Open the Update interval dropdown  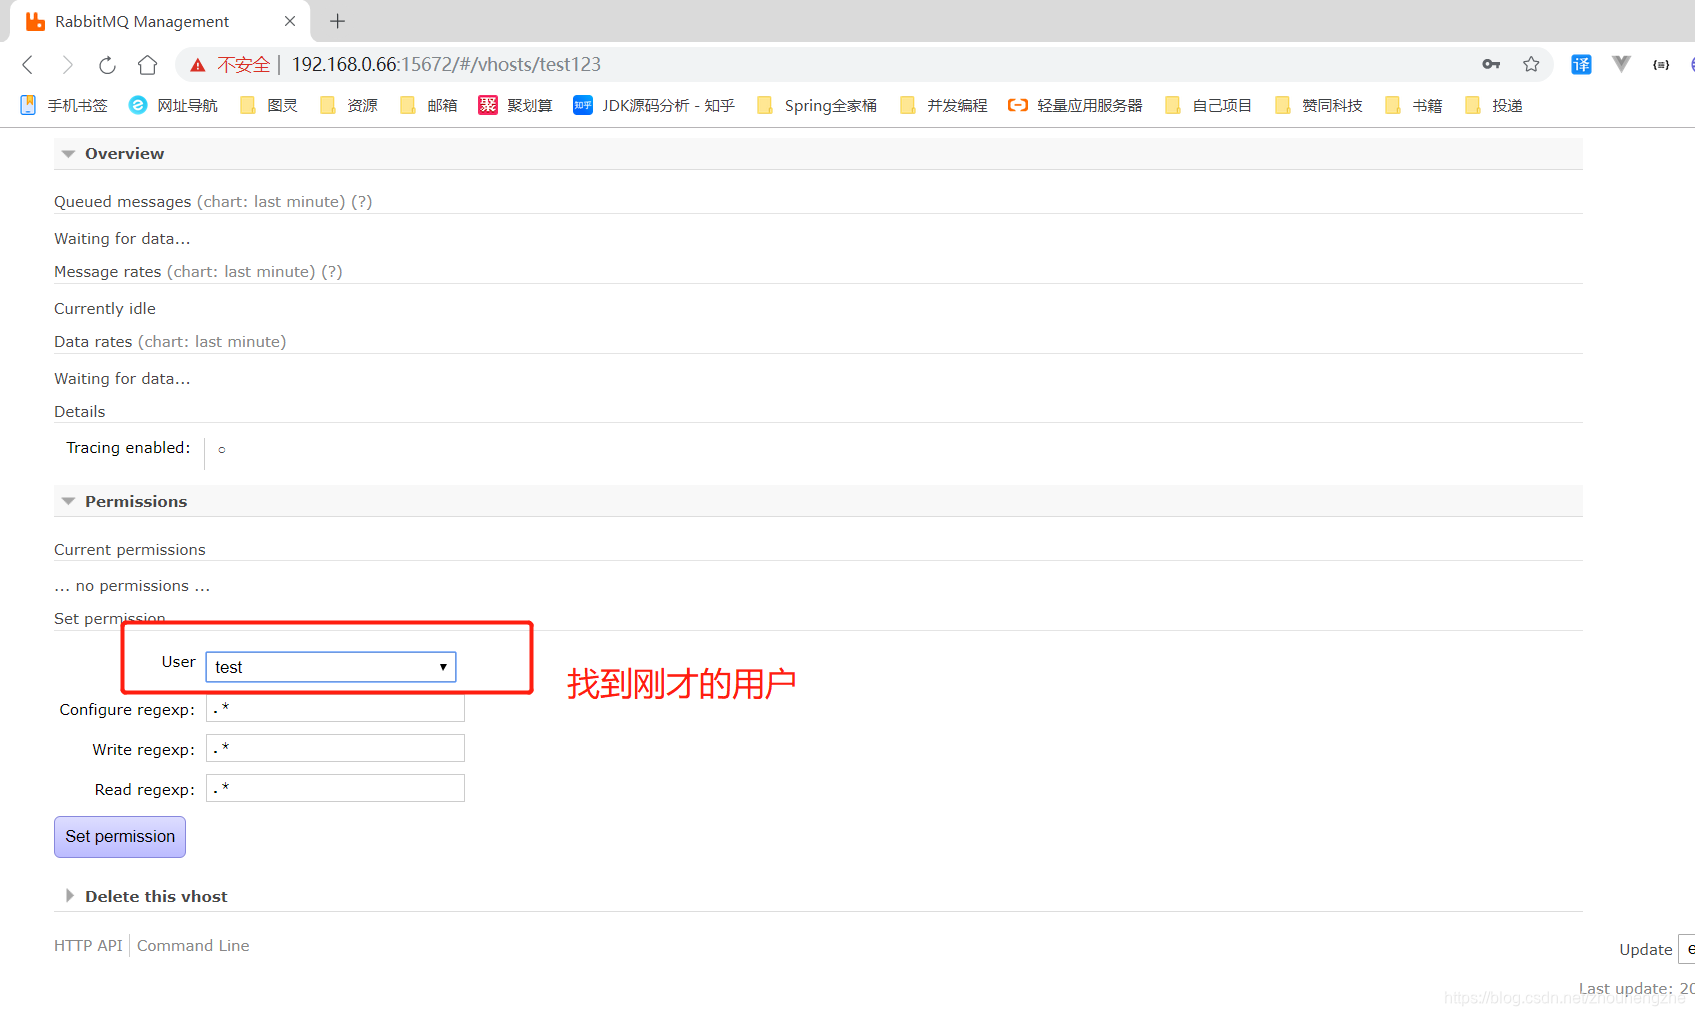(1686, 949)
